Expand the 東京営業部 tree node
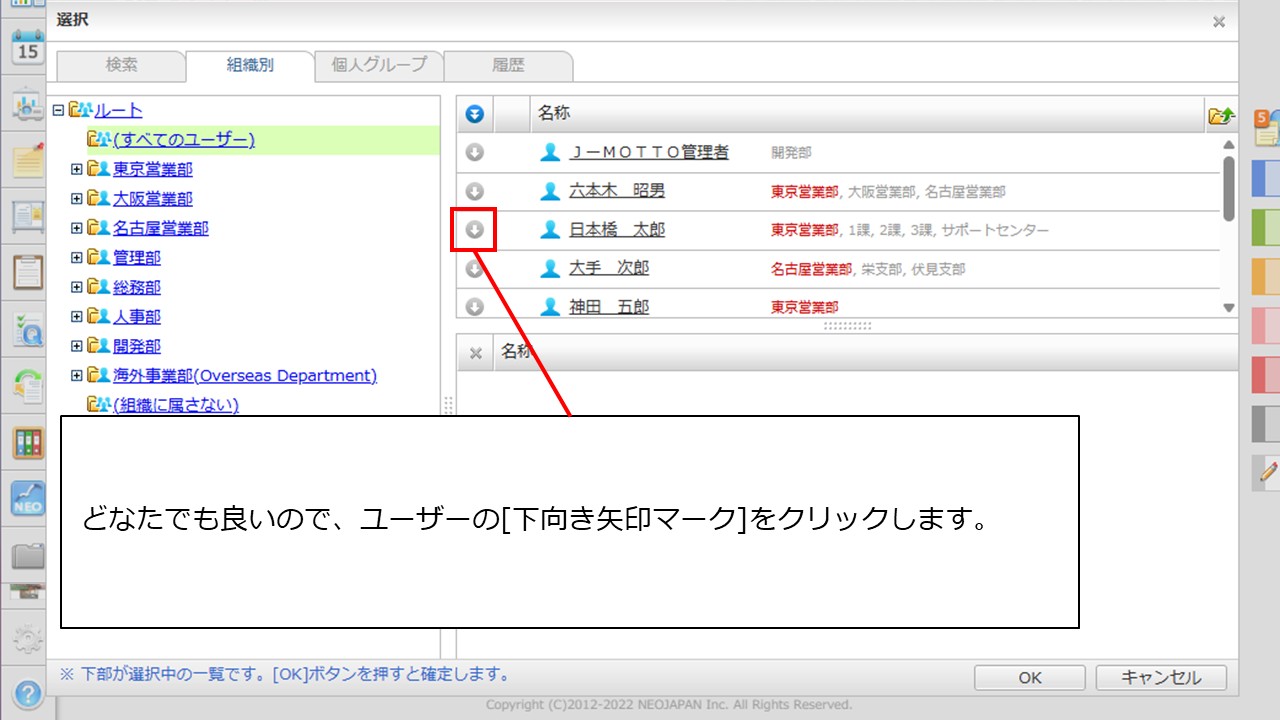1280x720 pixels. pos(77,170)
